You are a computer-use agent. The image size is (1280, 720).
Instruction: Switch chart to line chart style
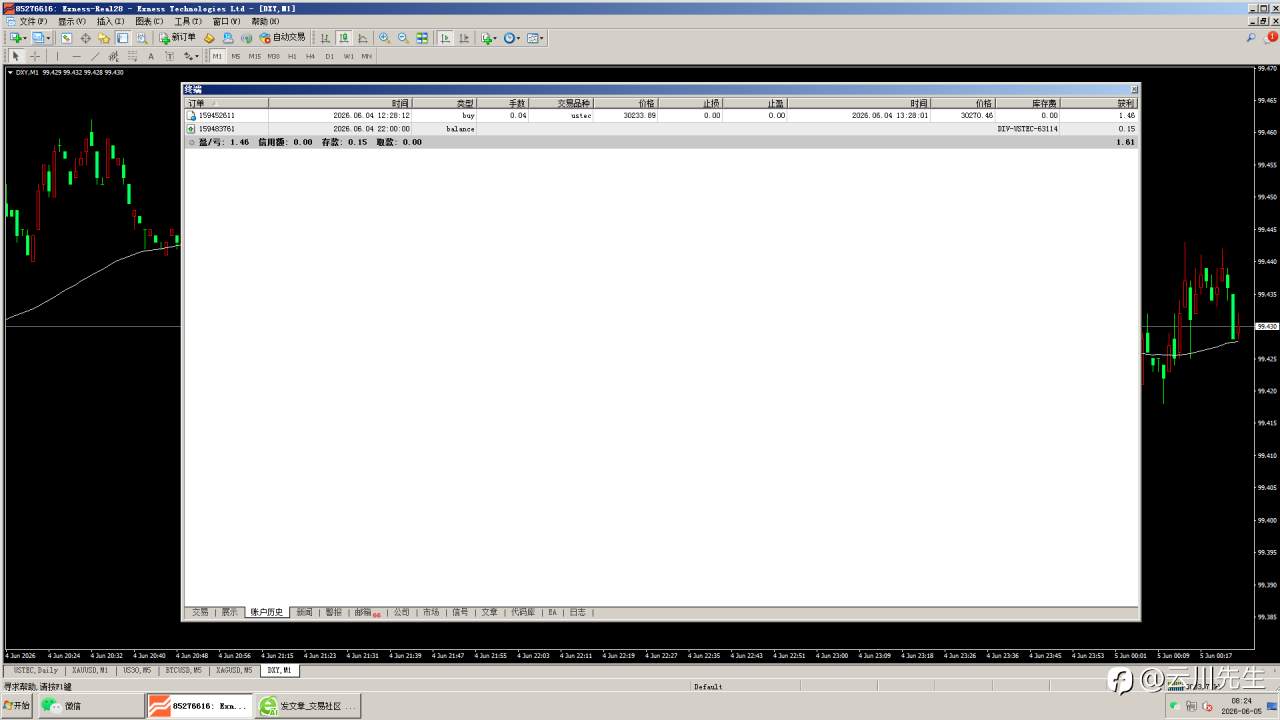[x=363, y=38]
